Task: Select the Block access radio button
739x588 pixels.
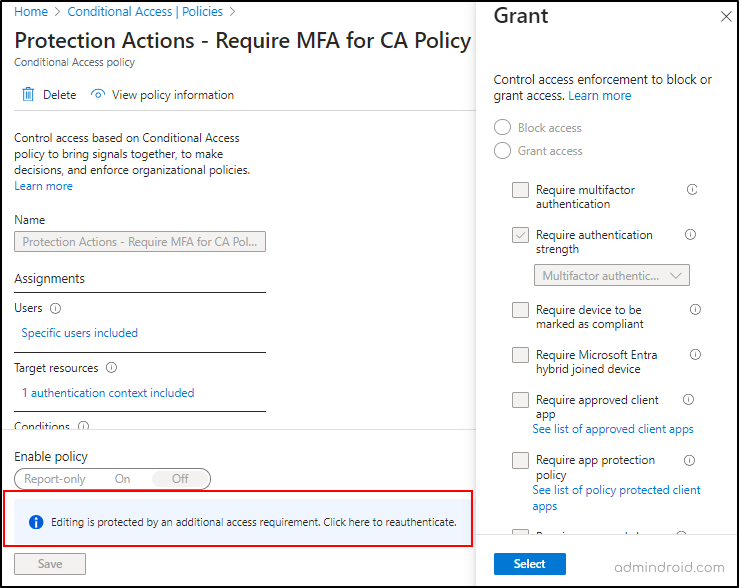Action: tap(502, 128)
